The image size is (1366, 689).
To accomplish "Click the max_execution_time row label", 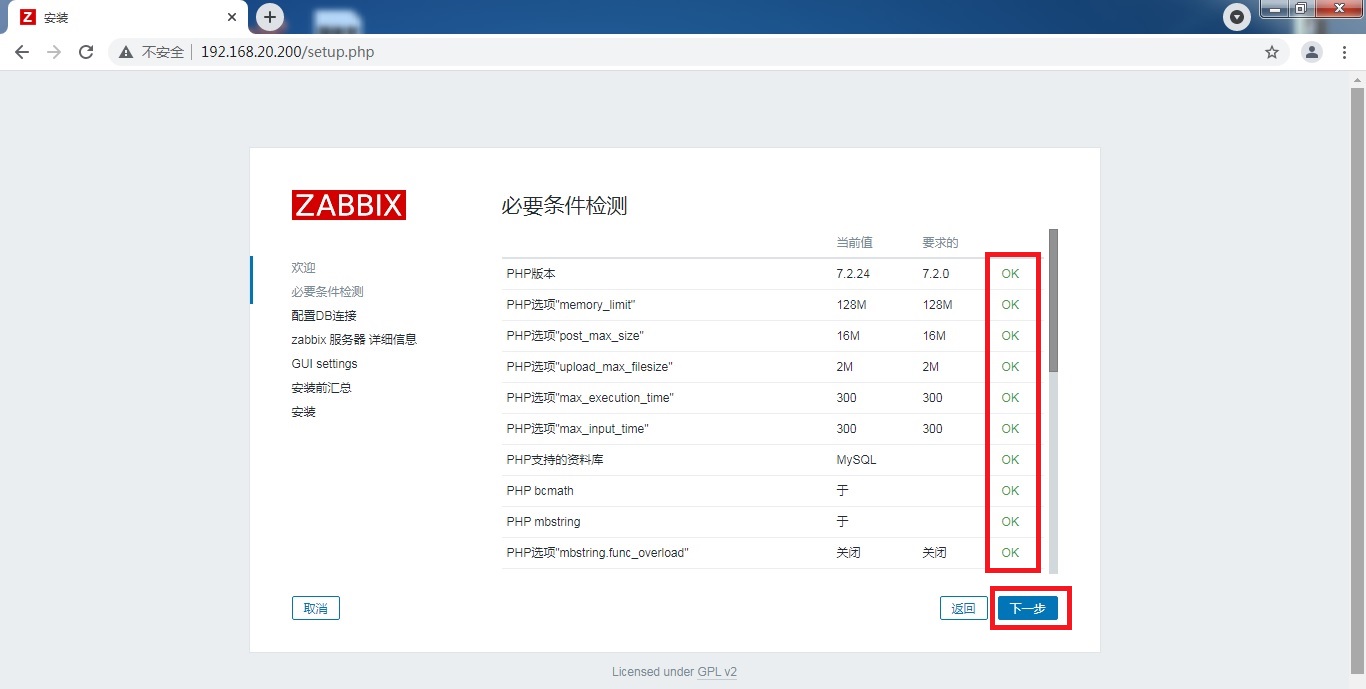I will click(590, 398).
